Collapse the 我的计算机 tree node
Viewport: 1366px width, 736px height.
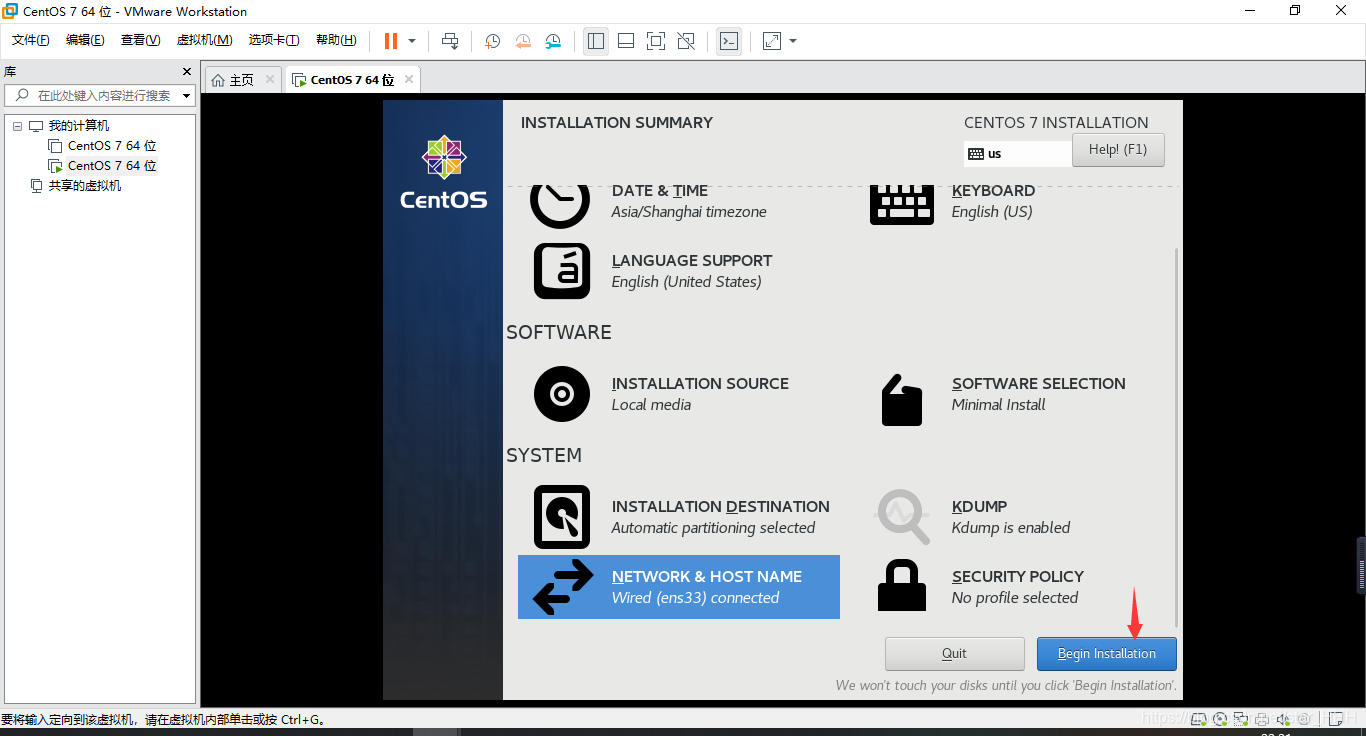pos(17,126)
